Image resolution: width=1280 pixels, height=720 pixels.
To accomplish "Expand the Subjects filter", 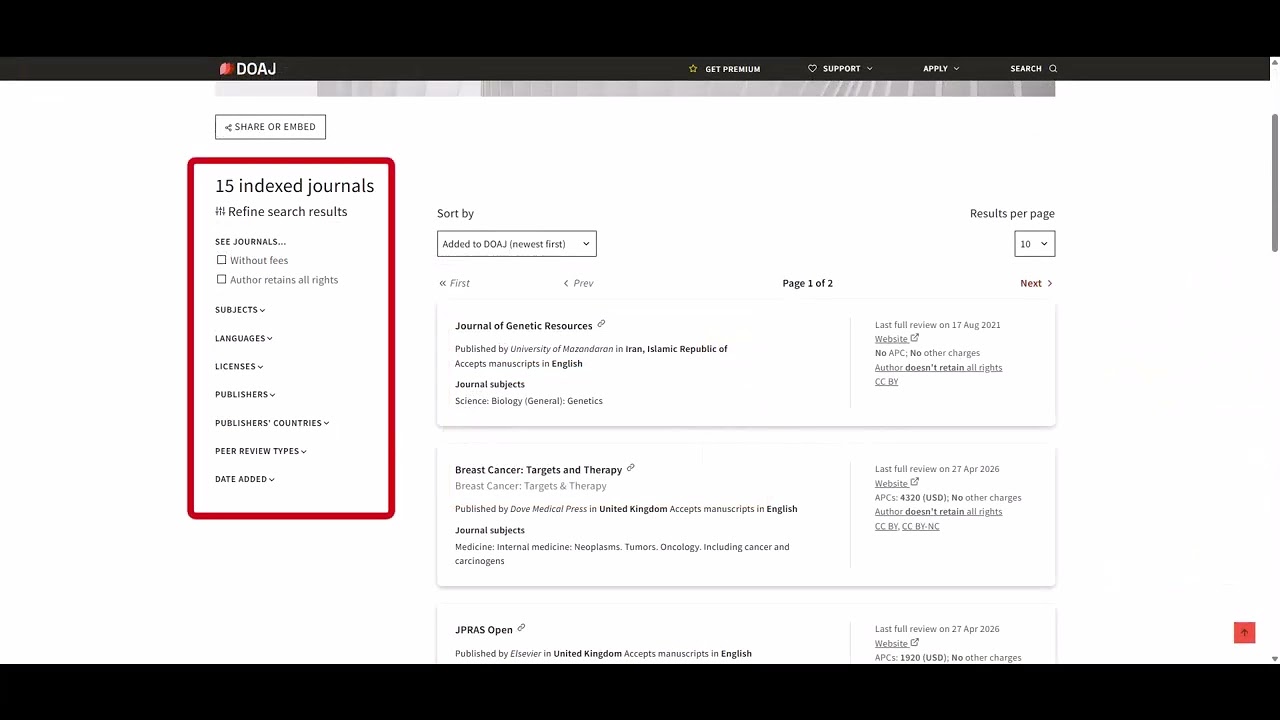I will (x=240, y=310).
